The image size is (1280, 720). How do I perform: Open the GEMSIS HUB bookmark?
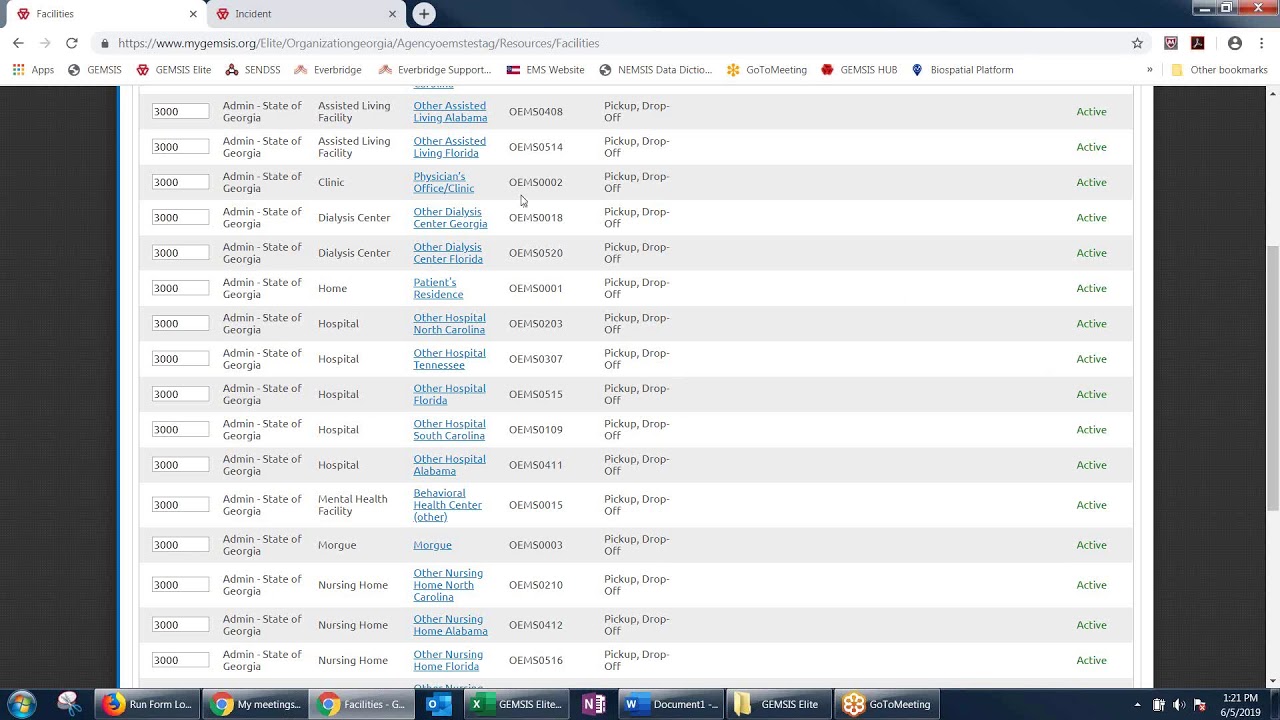click(x=859, y=70)
